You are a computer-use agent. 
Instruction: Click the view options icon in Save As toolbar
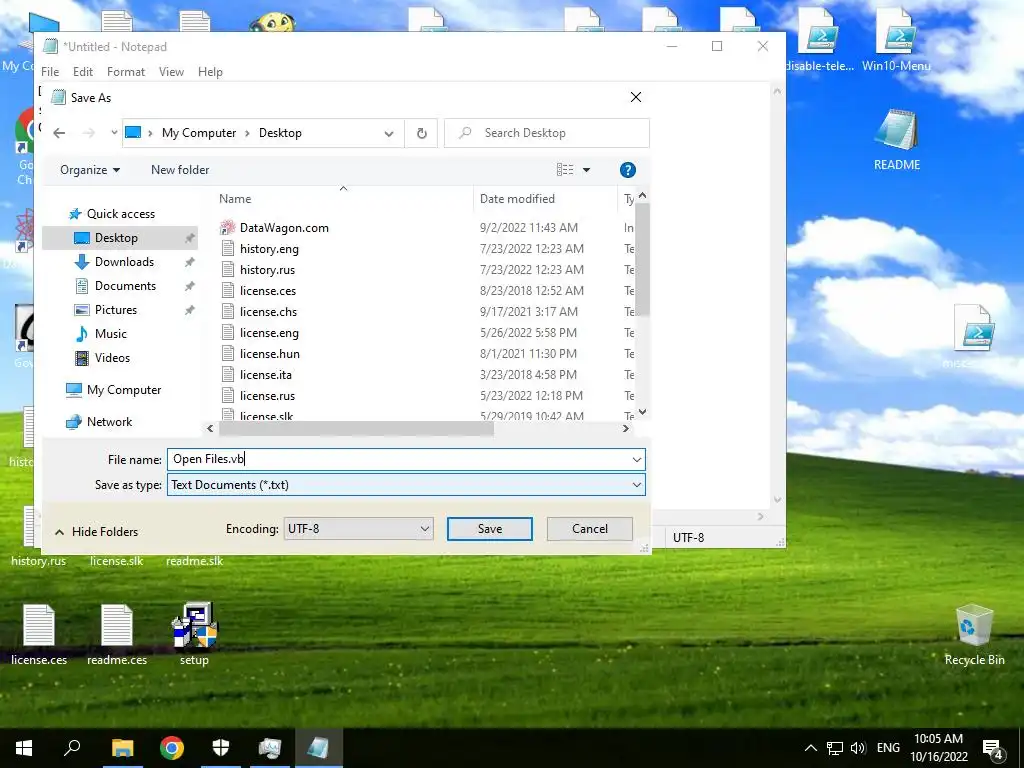click(565, 170)
